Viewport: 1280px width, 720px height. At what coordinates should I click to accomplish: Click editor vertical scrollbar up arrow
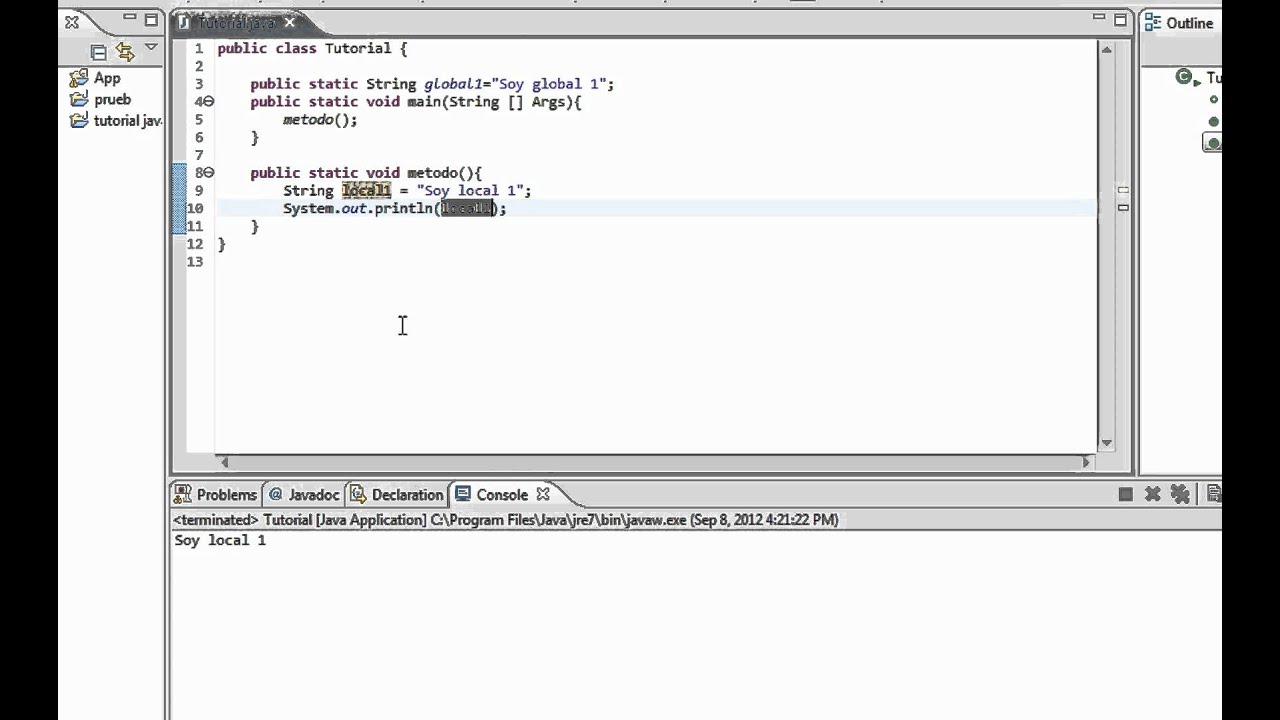[x=1107, y=49]
